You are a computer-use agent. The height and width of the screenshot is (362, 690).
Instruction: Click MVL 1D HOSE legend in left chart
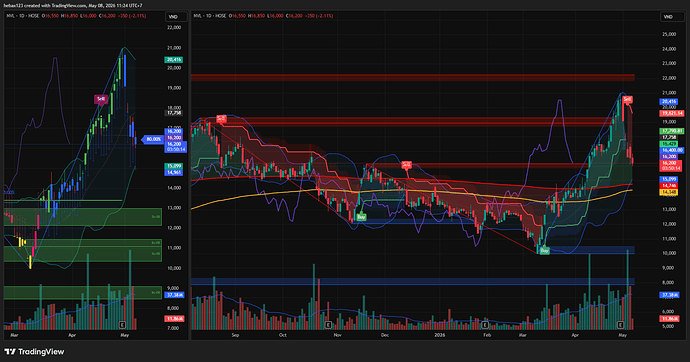click(x=22, y=16)
